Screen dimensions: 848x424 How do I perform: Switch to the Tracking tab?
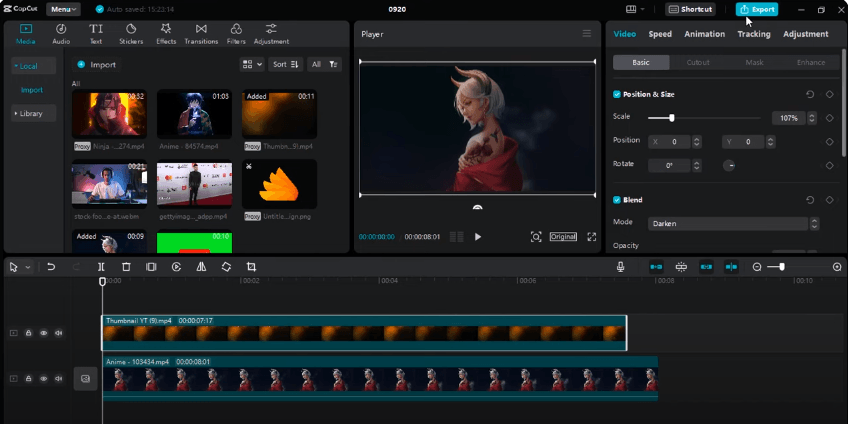tap(753, 34)
